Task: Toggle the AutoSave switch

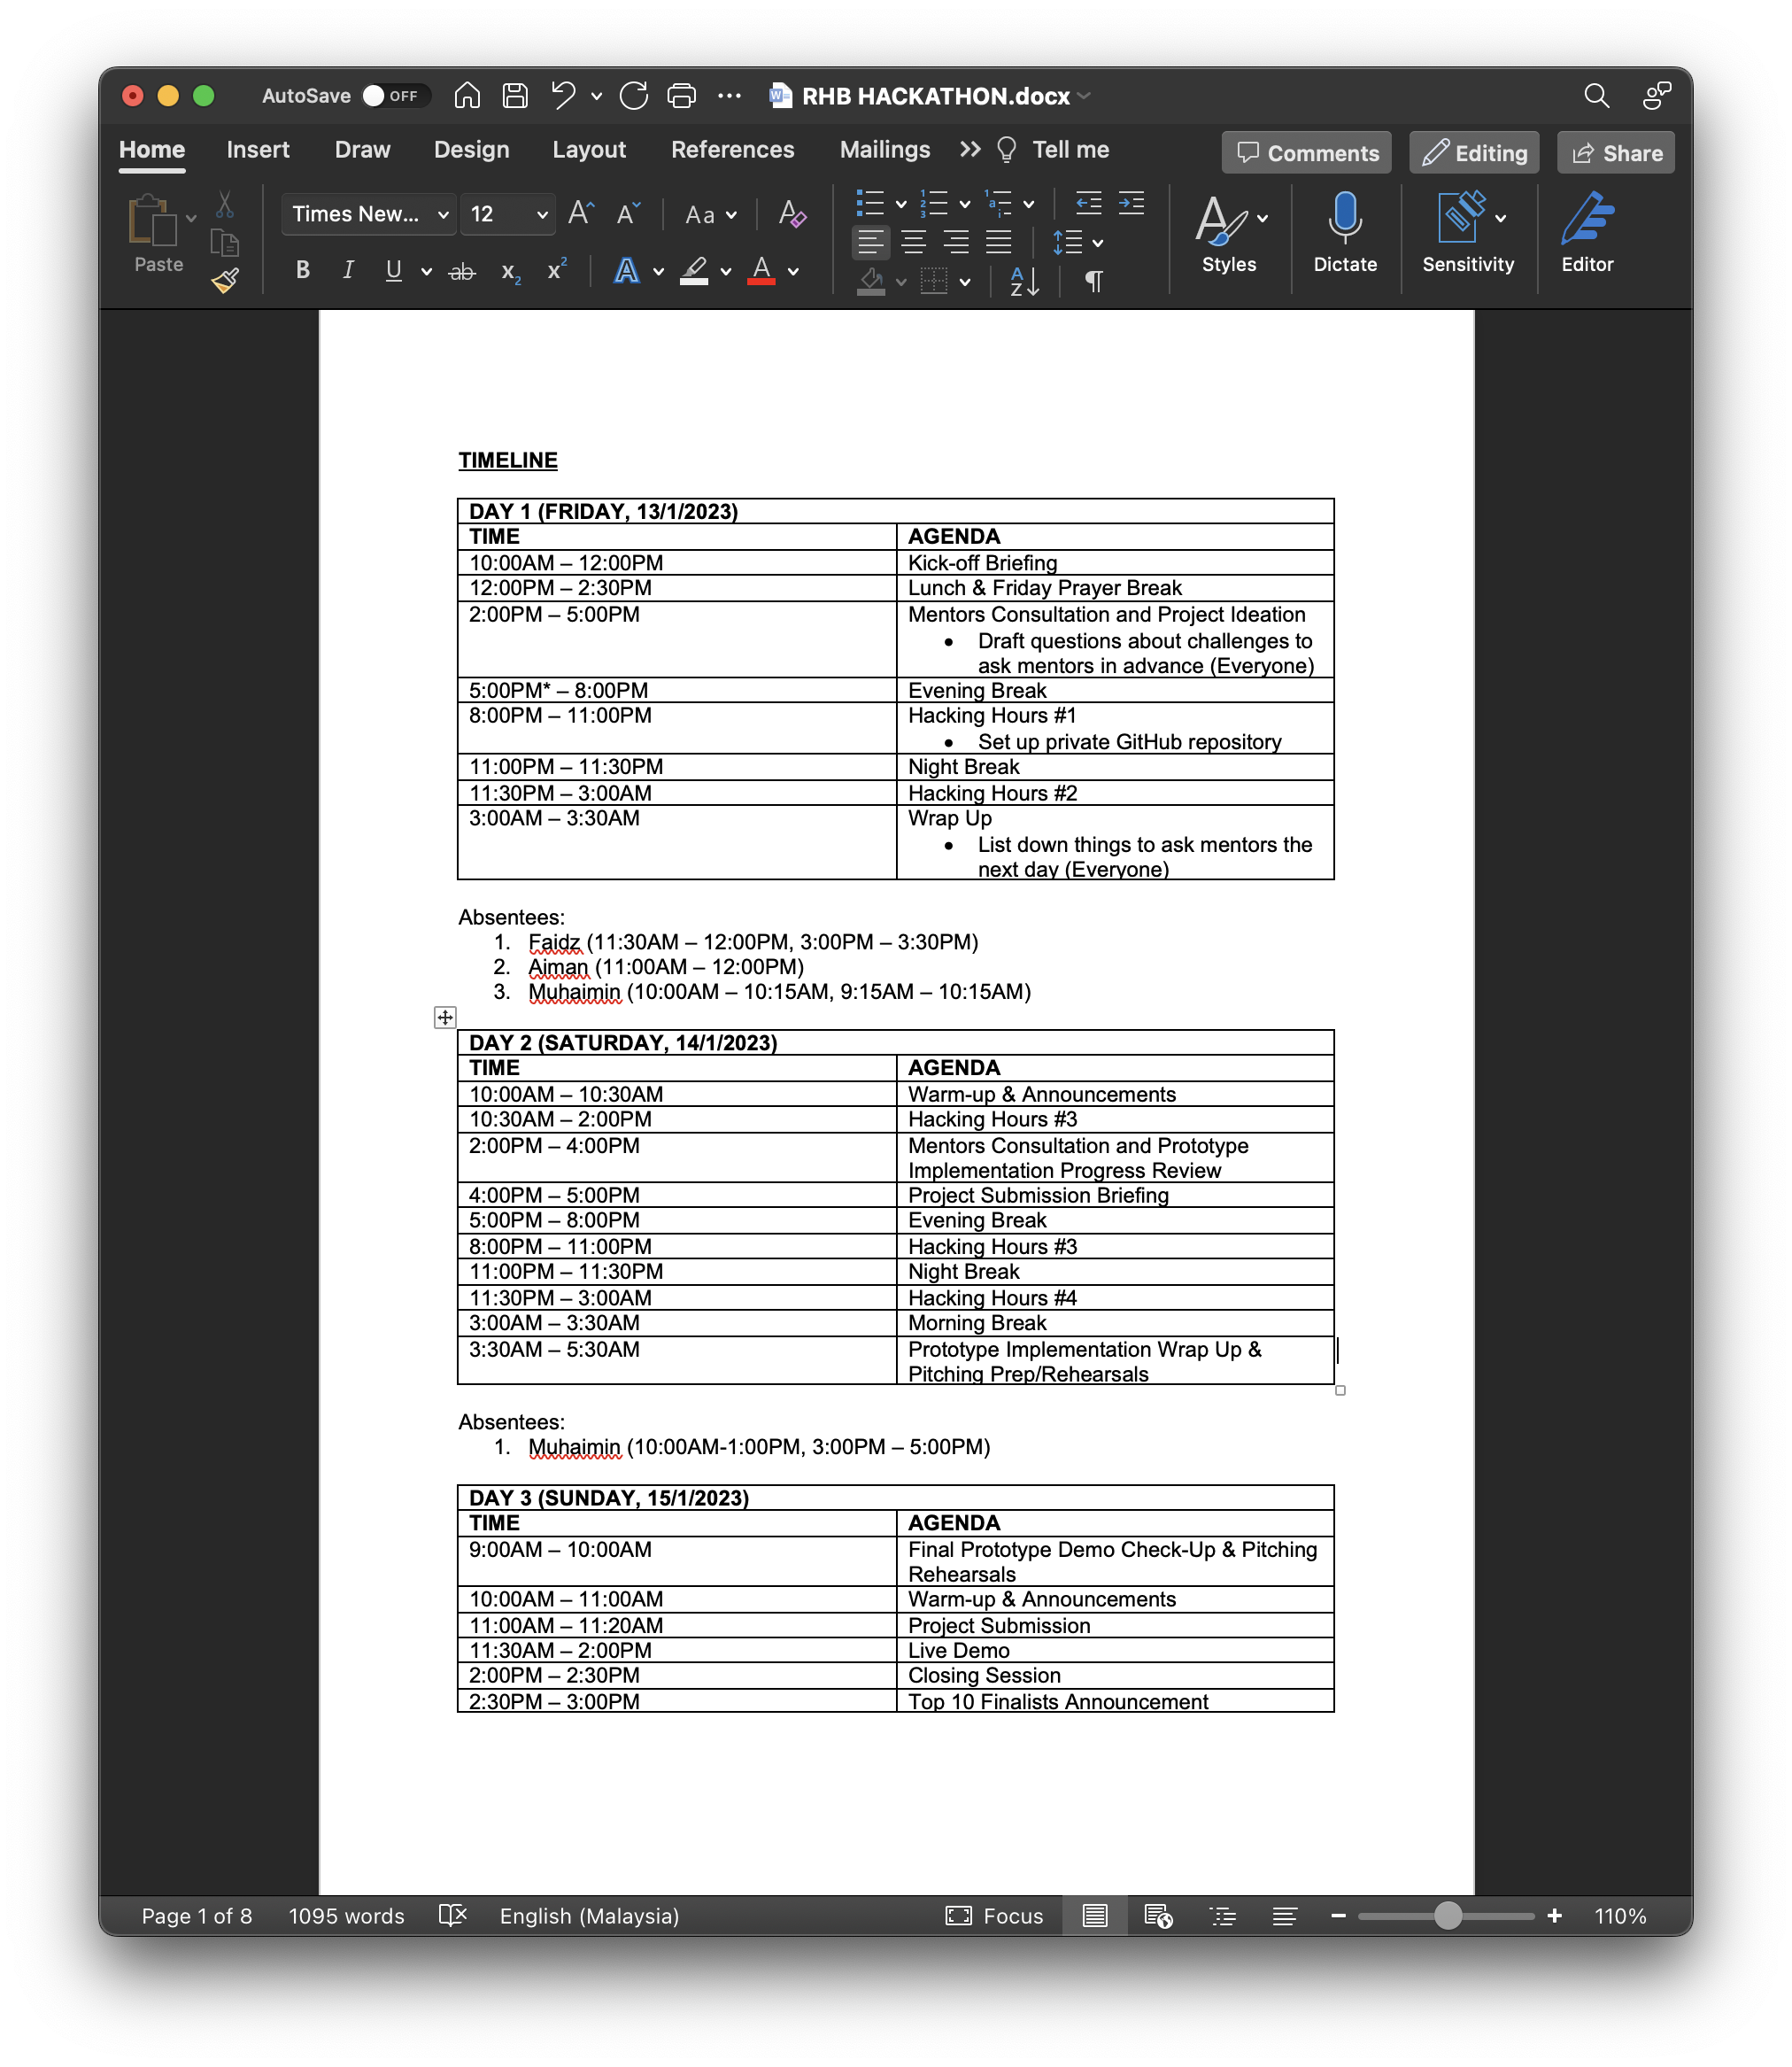Action: click(394, 96)
